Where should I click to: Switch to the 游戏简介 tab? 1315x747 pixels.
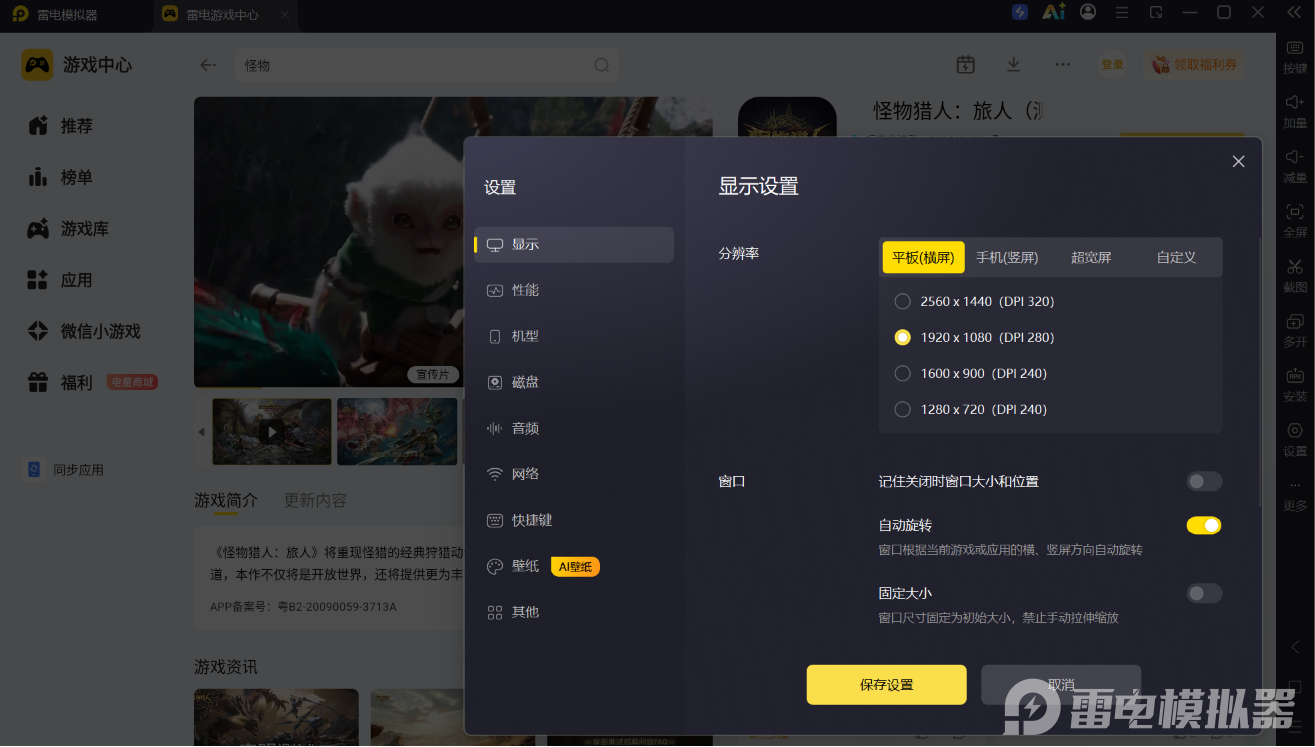[225, 500]
